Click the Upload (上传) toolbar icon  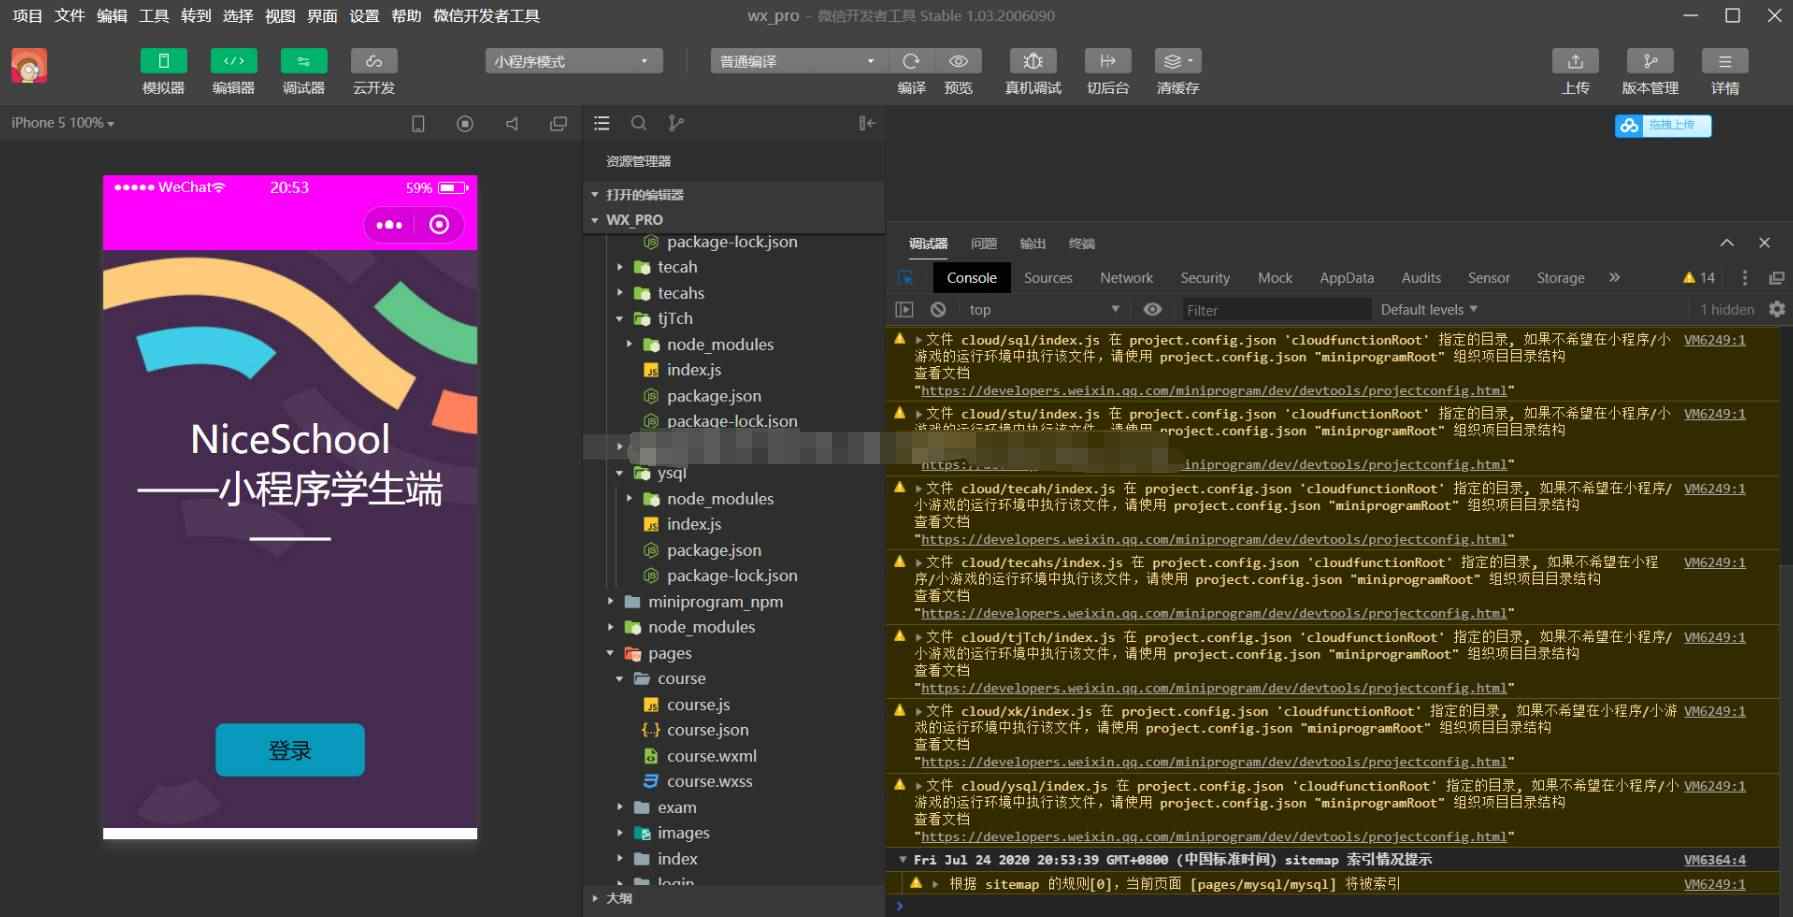coord(1575,61)
